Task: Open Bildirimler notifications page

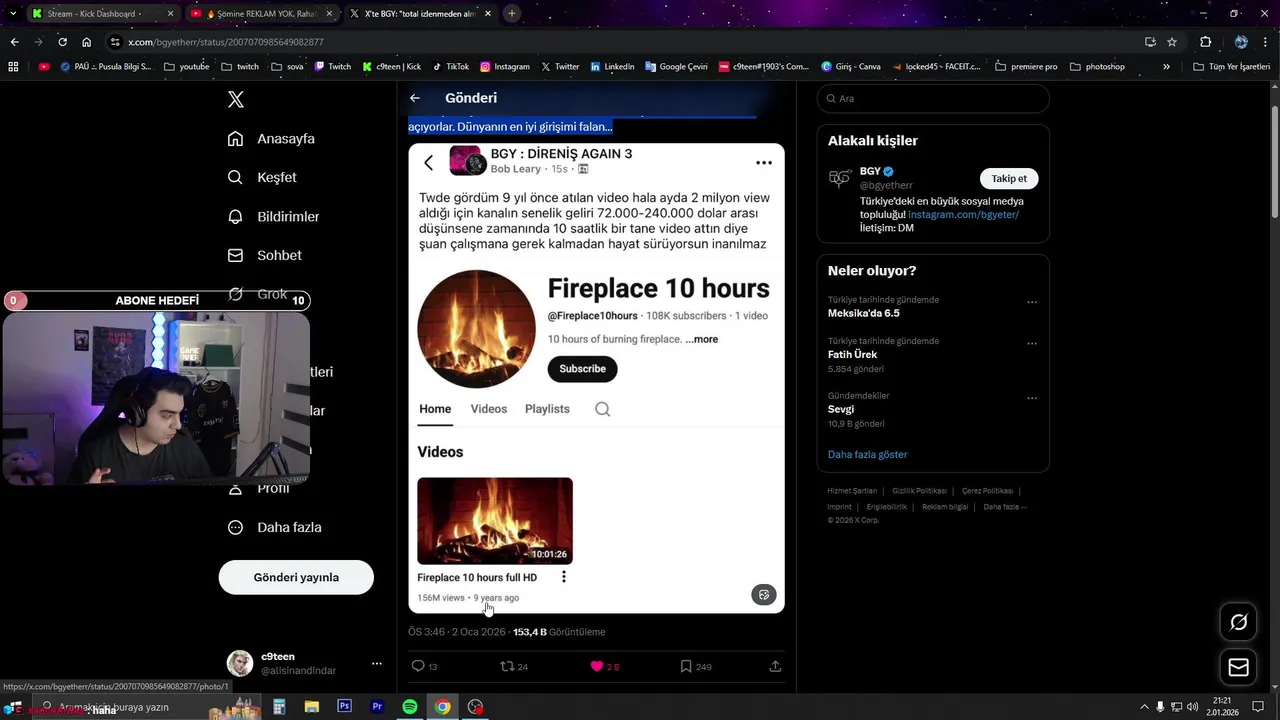Action: coord(273,216)
